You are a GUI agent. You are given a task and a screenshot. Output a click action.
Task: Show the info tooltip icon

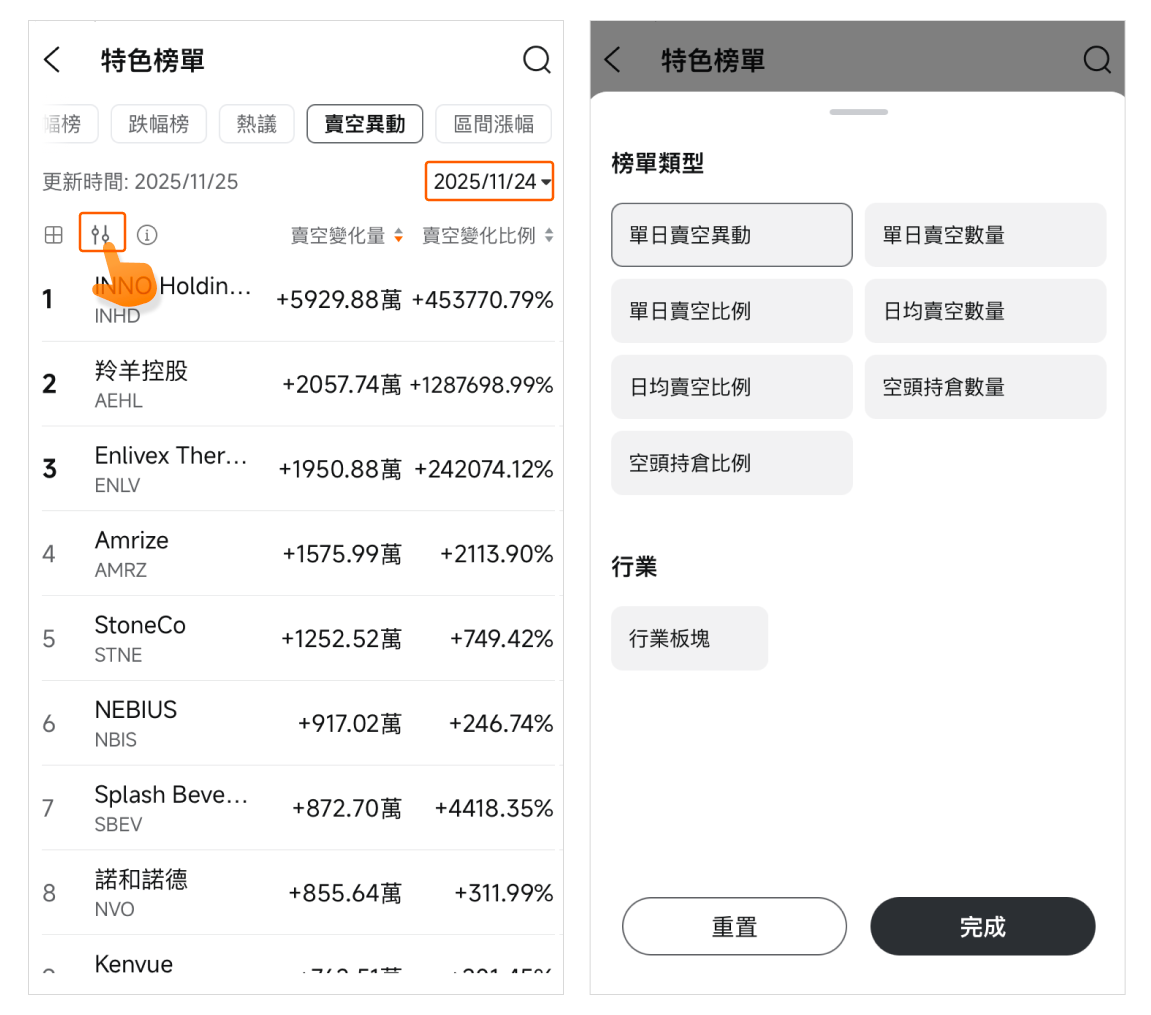[x=148, y=236]
